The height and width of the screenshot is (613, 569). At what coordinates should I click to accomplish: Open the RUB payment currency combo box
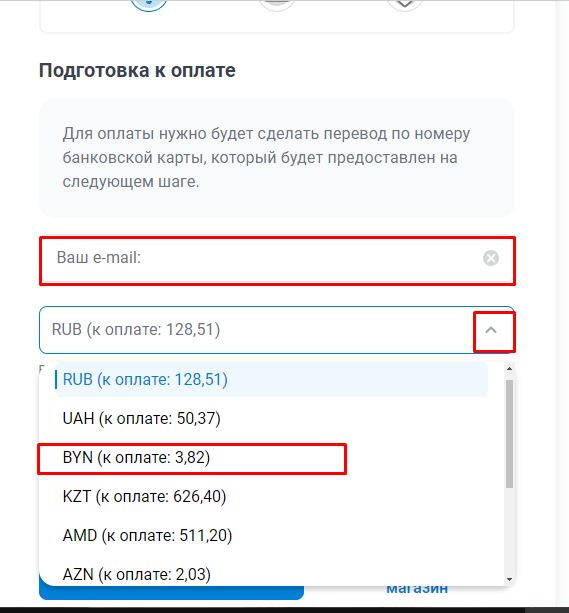click(276, 330)
